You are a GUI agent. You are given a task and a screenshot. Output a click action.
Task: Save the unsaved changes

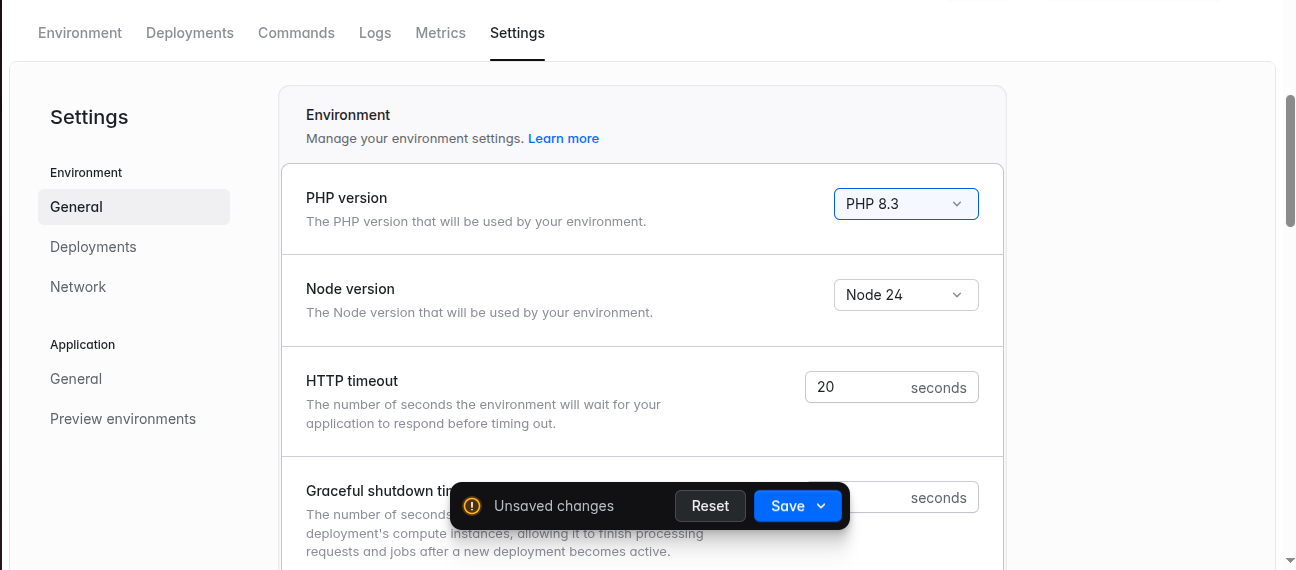click(x=788, y=506)
